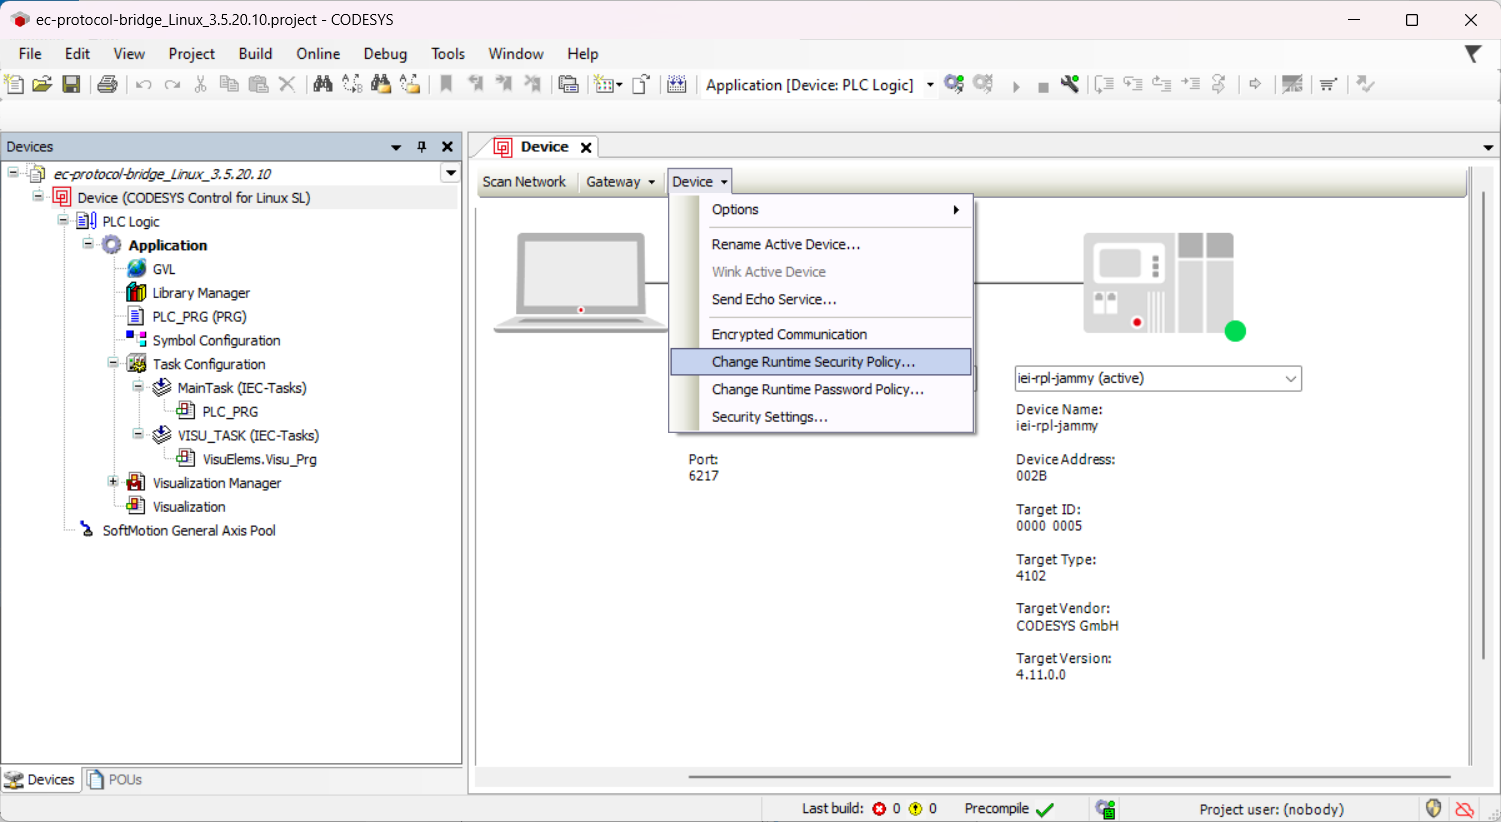
Task: Select Symbol Configuration tree item
Action: click(216, 340)
